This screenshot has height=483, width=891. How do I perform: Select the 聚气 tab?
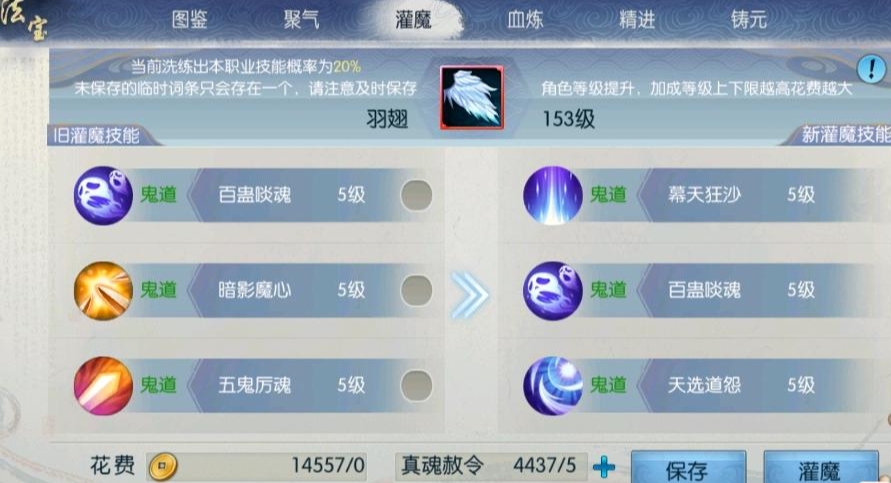pos(302,20)
